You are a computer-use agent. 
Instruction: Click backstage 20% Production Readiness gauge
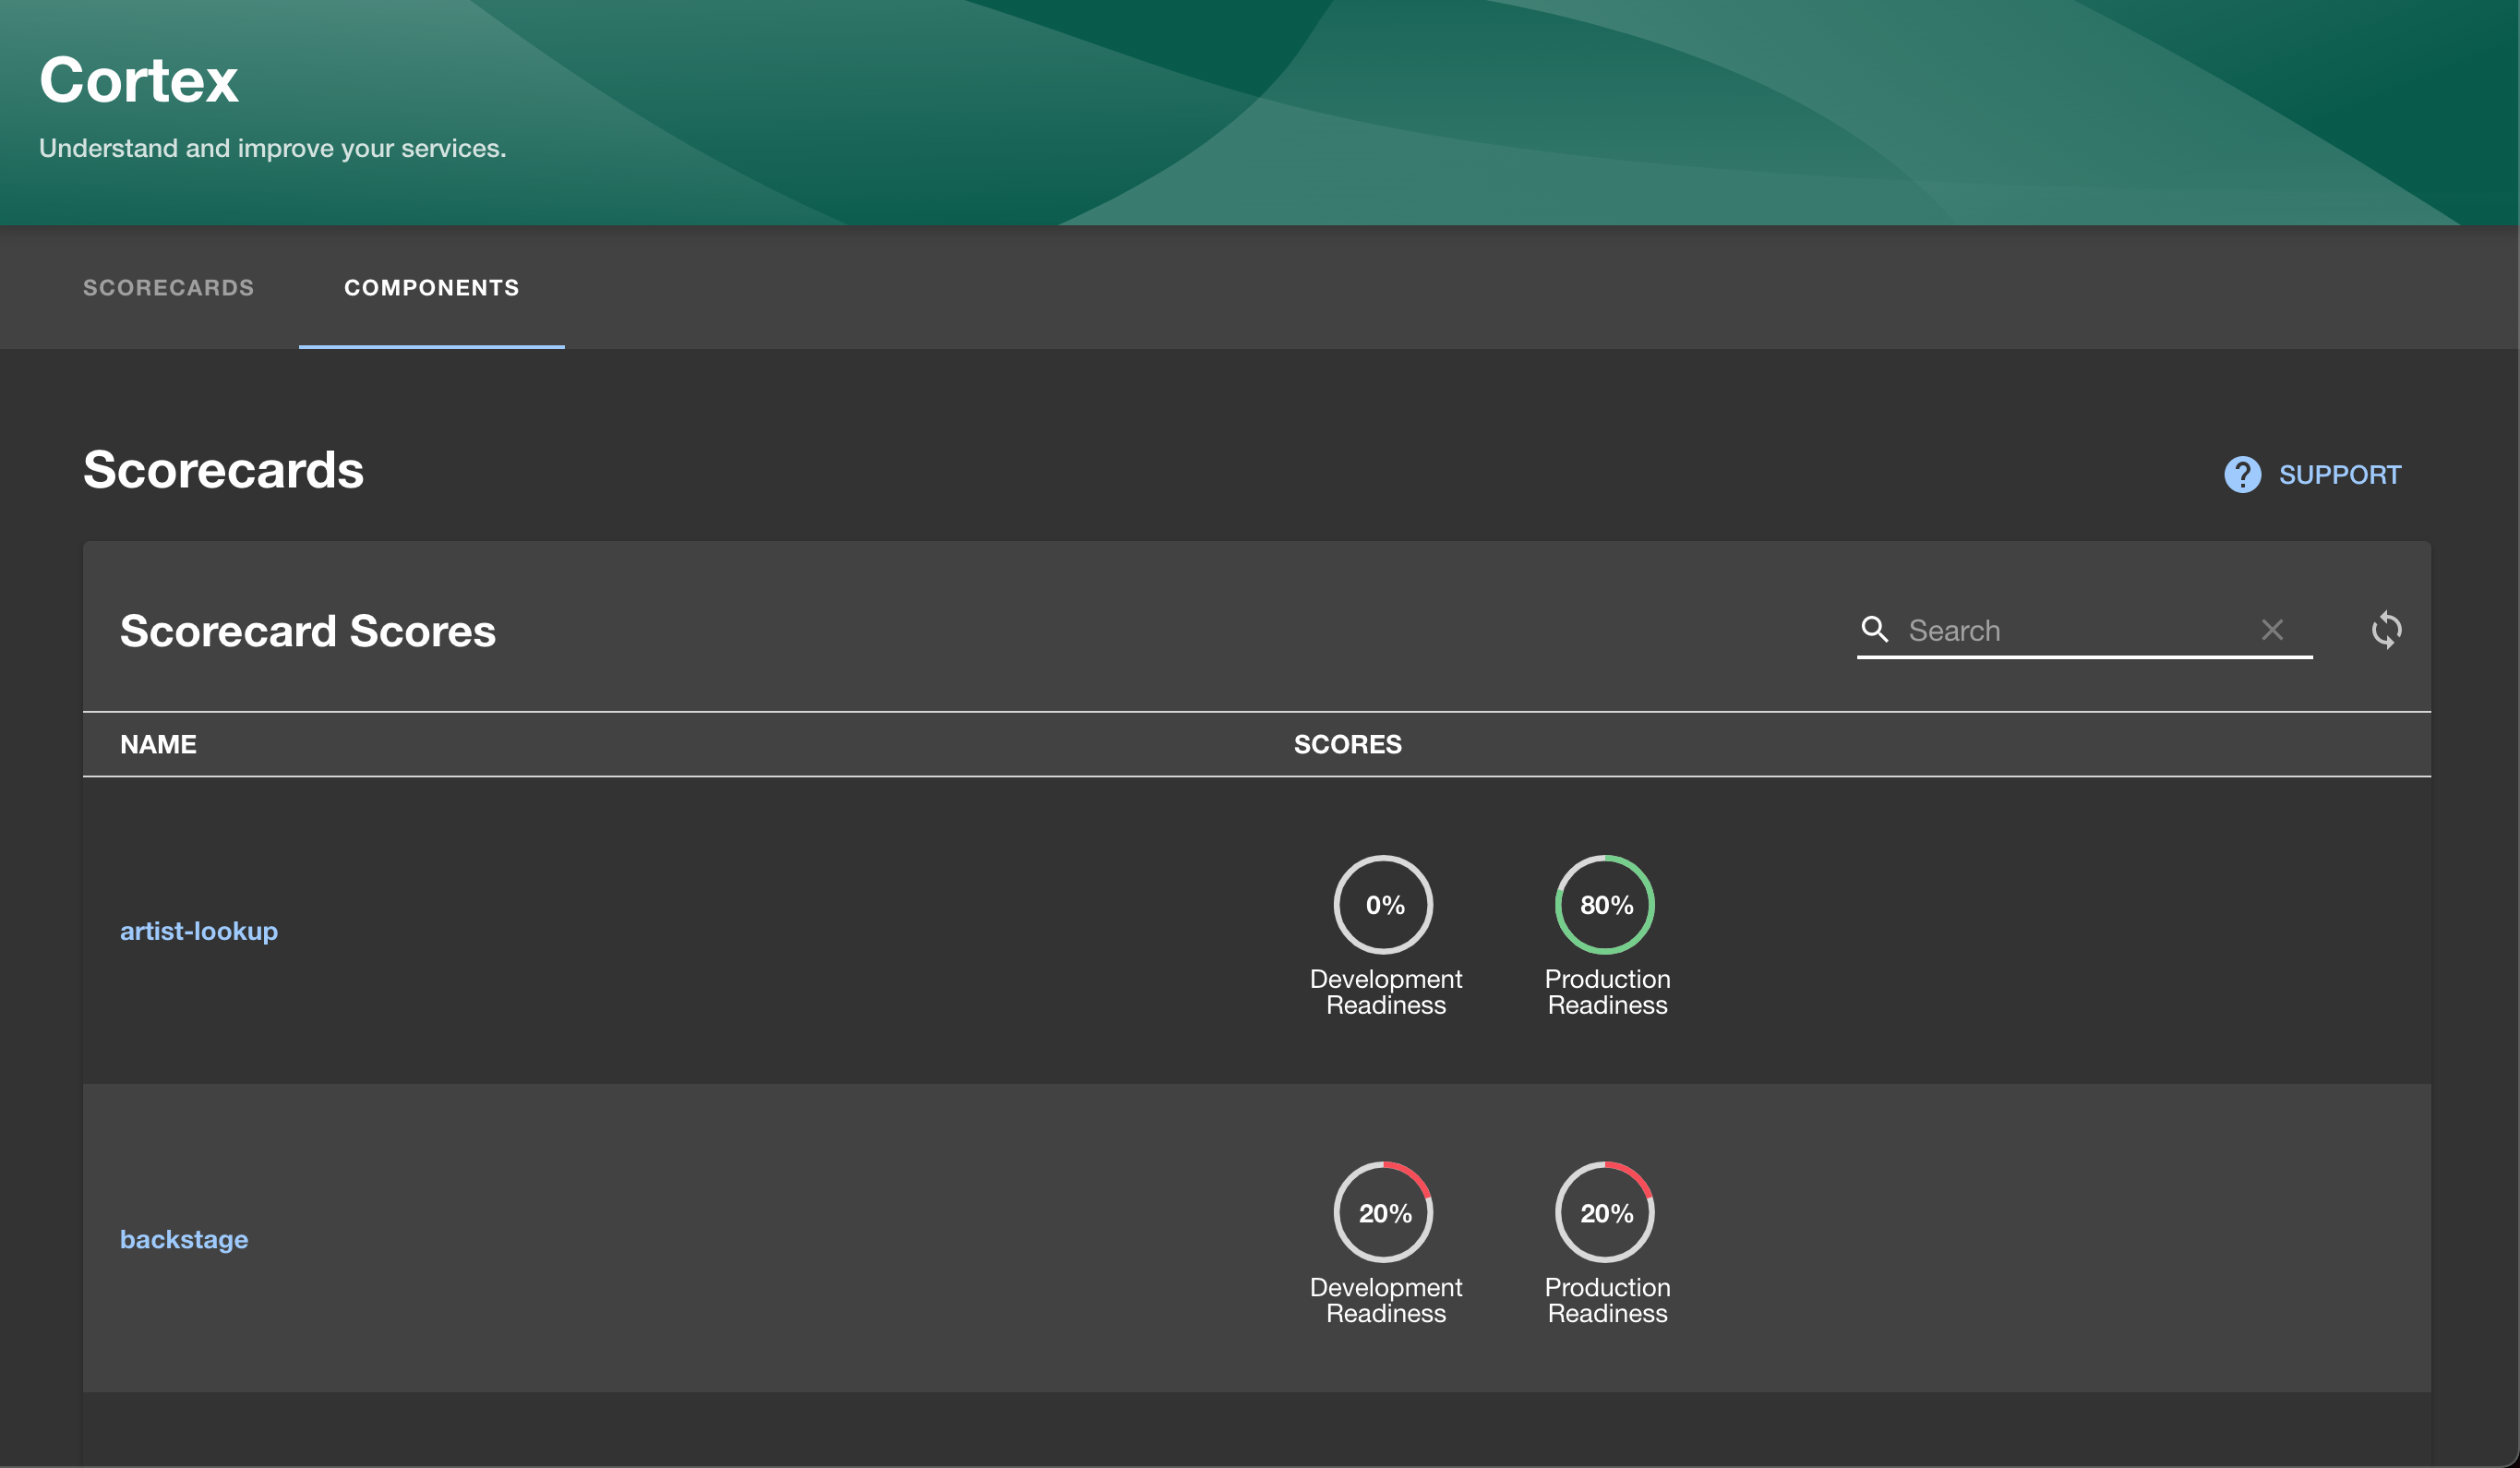coord(1605,1212)
